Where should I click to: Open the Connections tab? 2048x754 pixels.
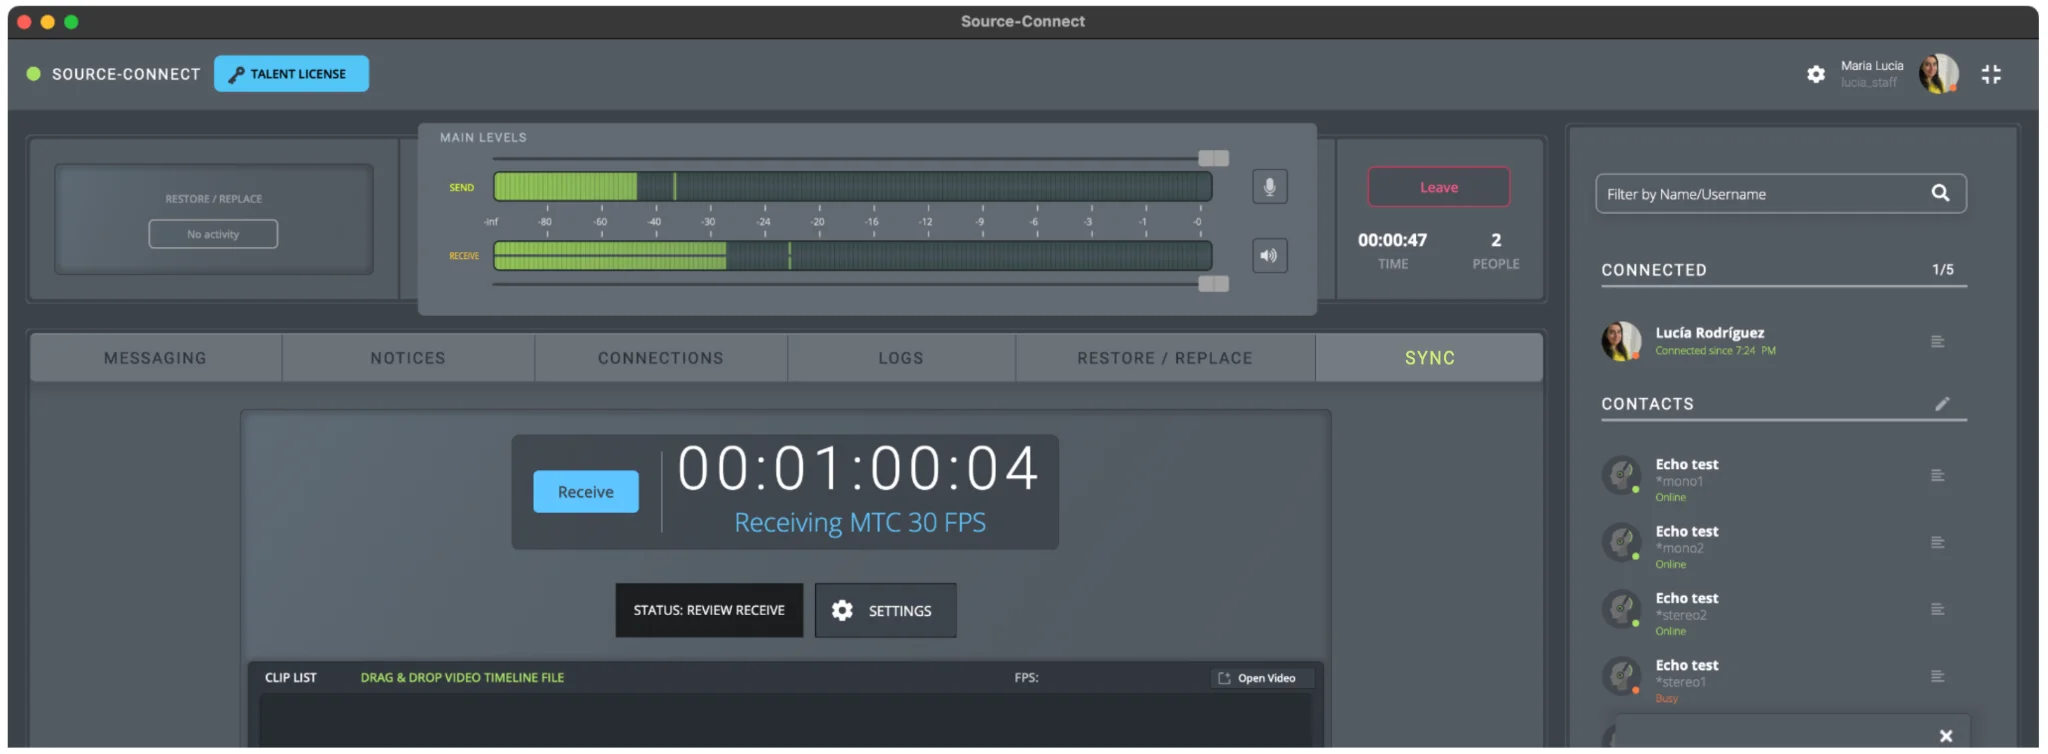[x=660, y=358]
